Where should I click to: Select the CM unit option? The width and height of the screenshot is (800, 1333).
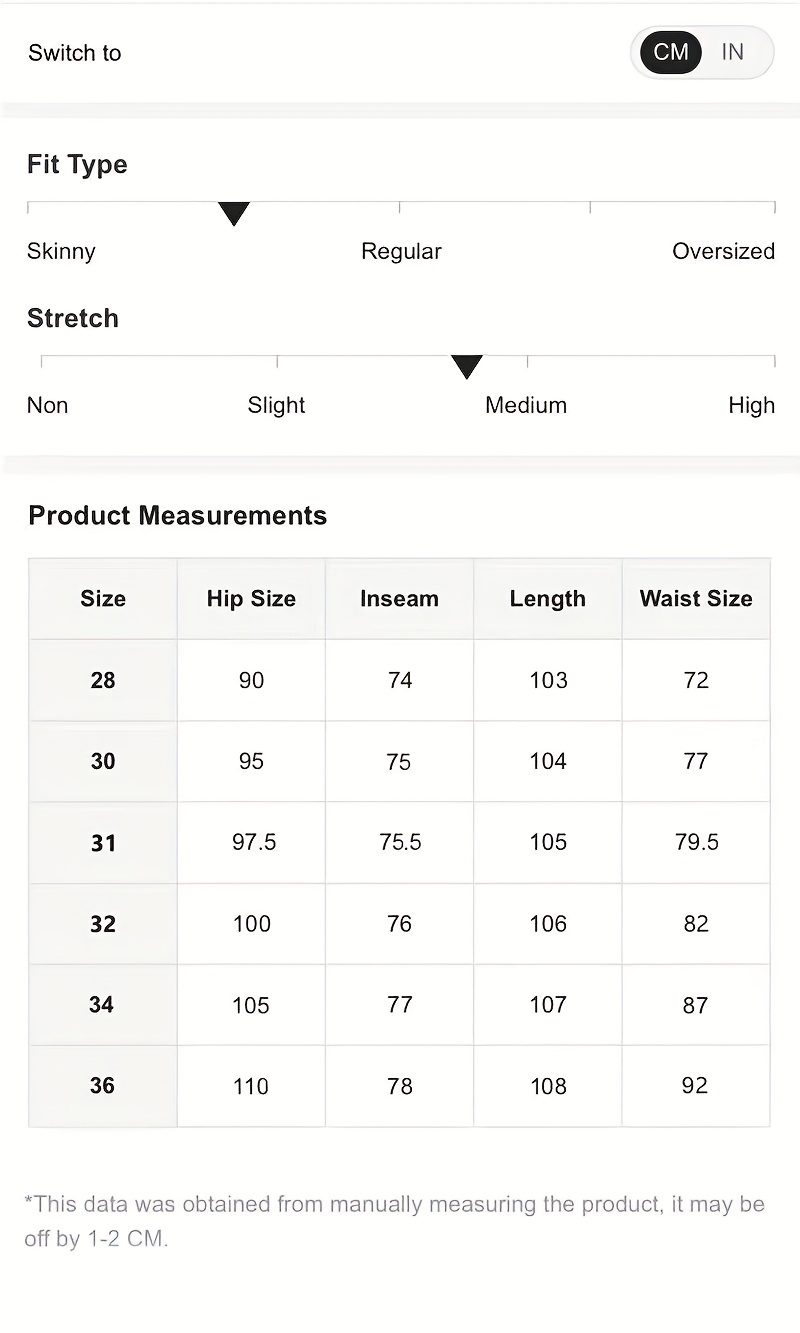[x=670, y=52]
